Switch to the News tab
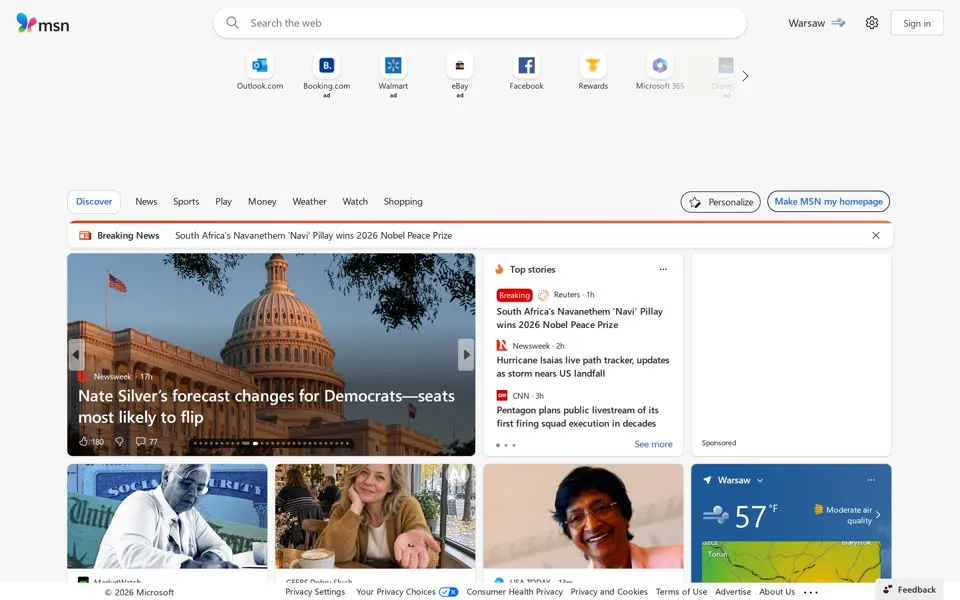The image size is (960, 600). click(146, 201)
